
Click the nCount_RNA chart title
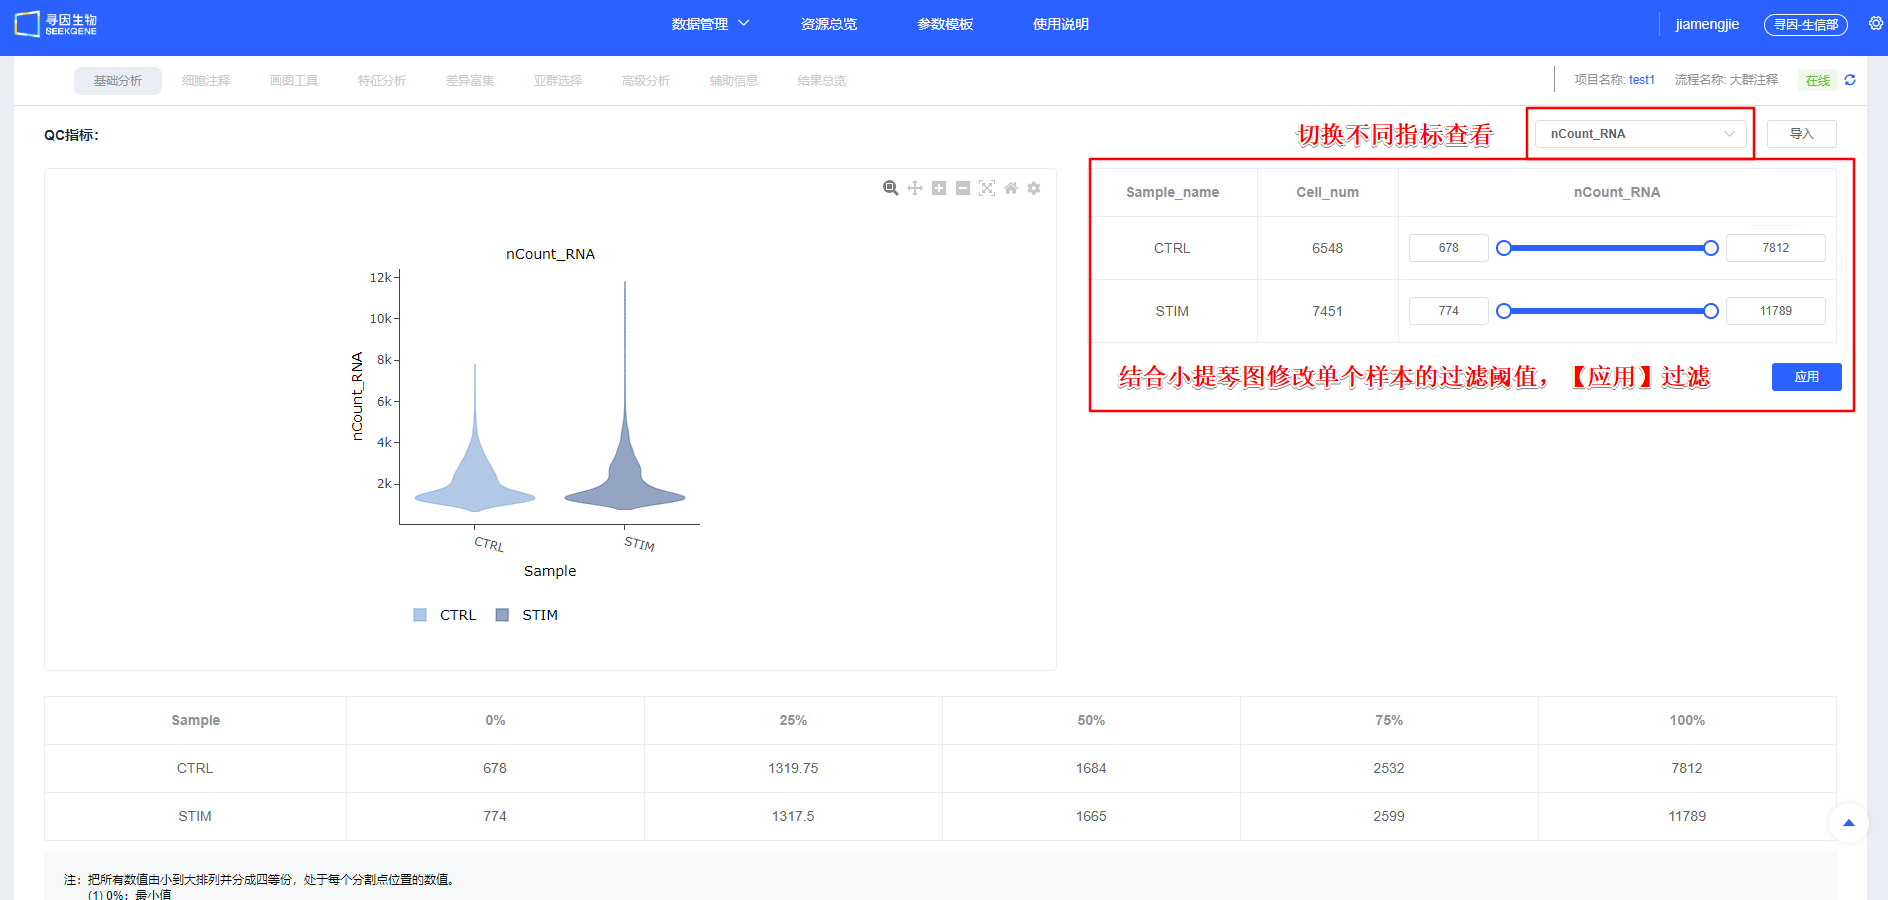(550, 254)
